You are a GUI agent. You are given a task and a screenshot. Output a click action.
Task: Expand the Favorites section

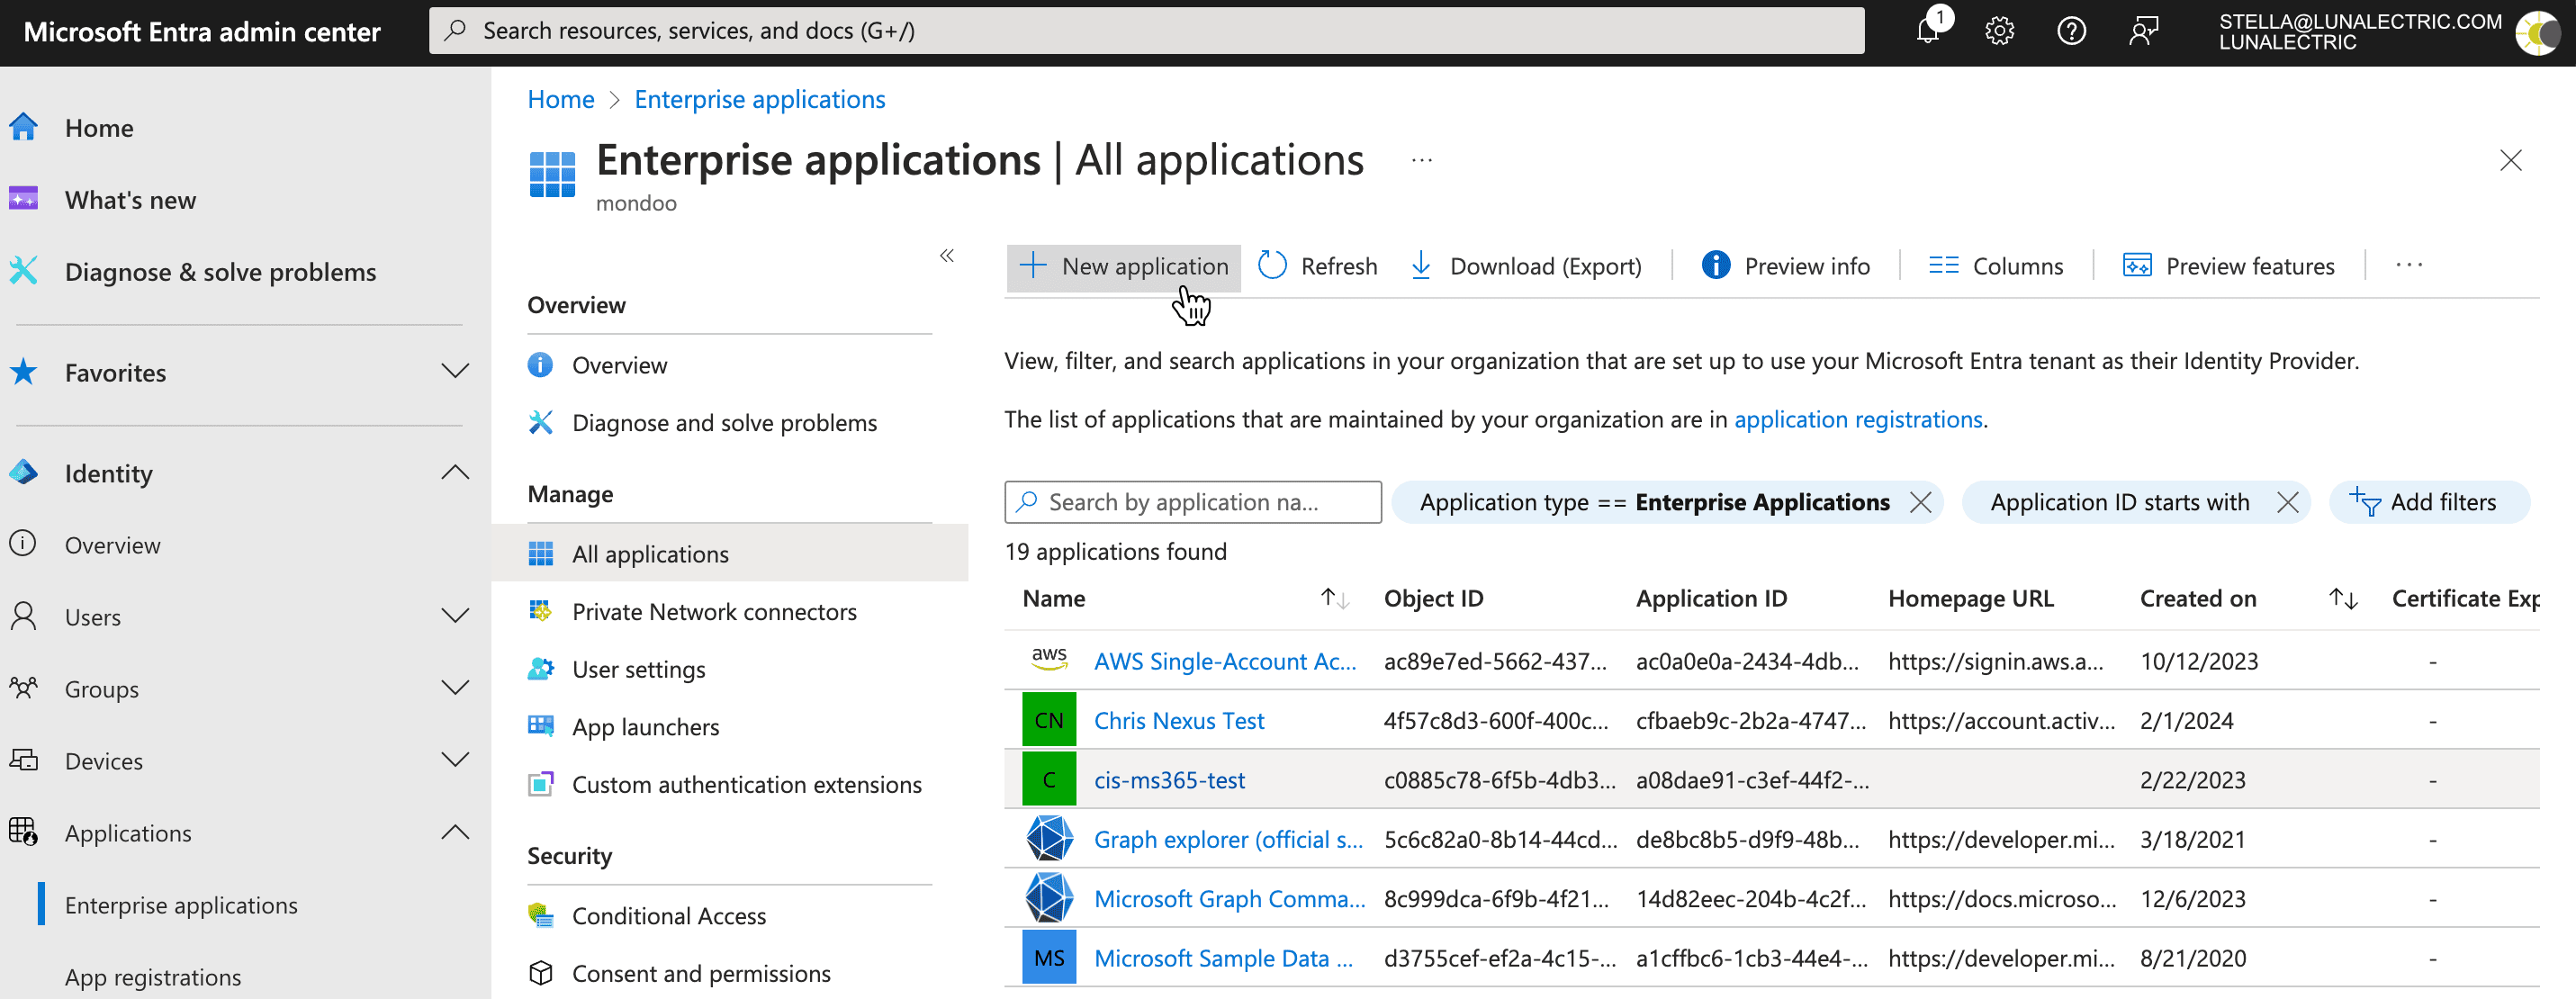(455, 371)
